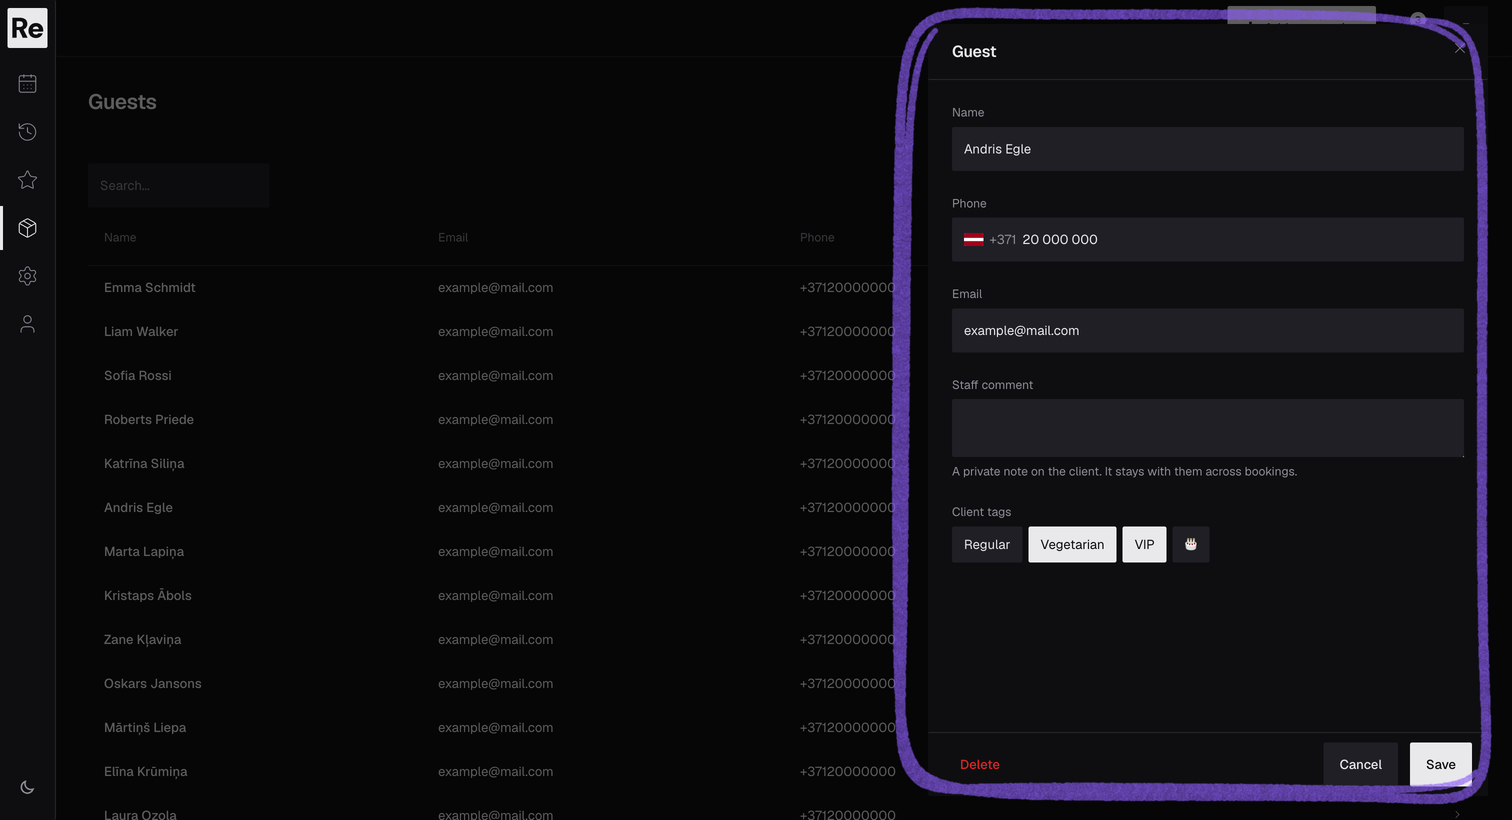
Task: Open settings gear in sidebar
Action: [x=28, y=276]
